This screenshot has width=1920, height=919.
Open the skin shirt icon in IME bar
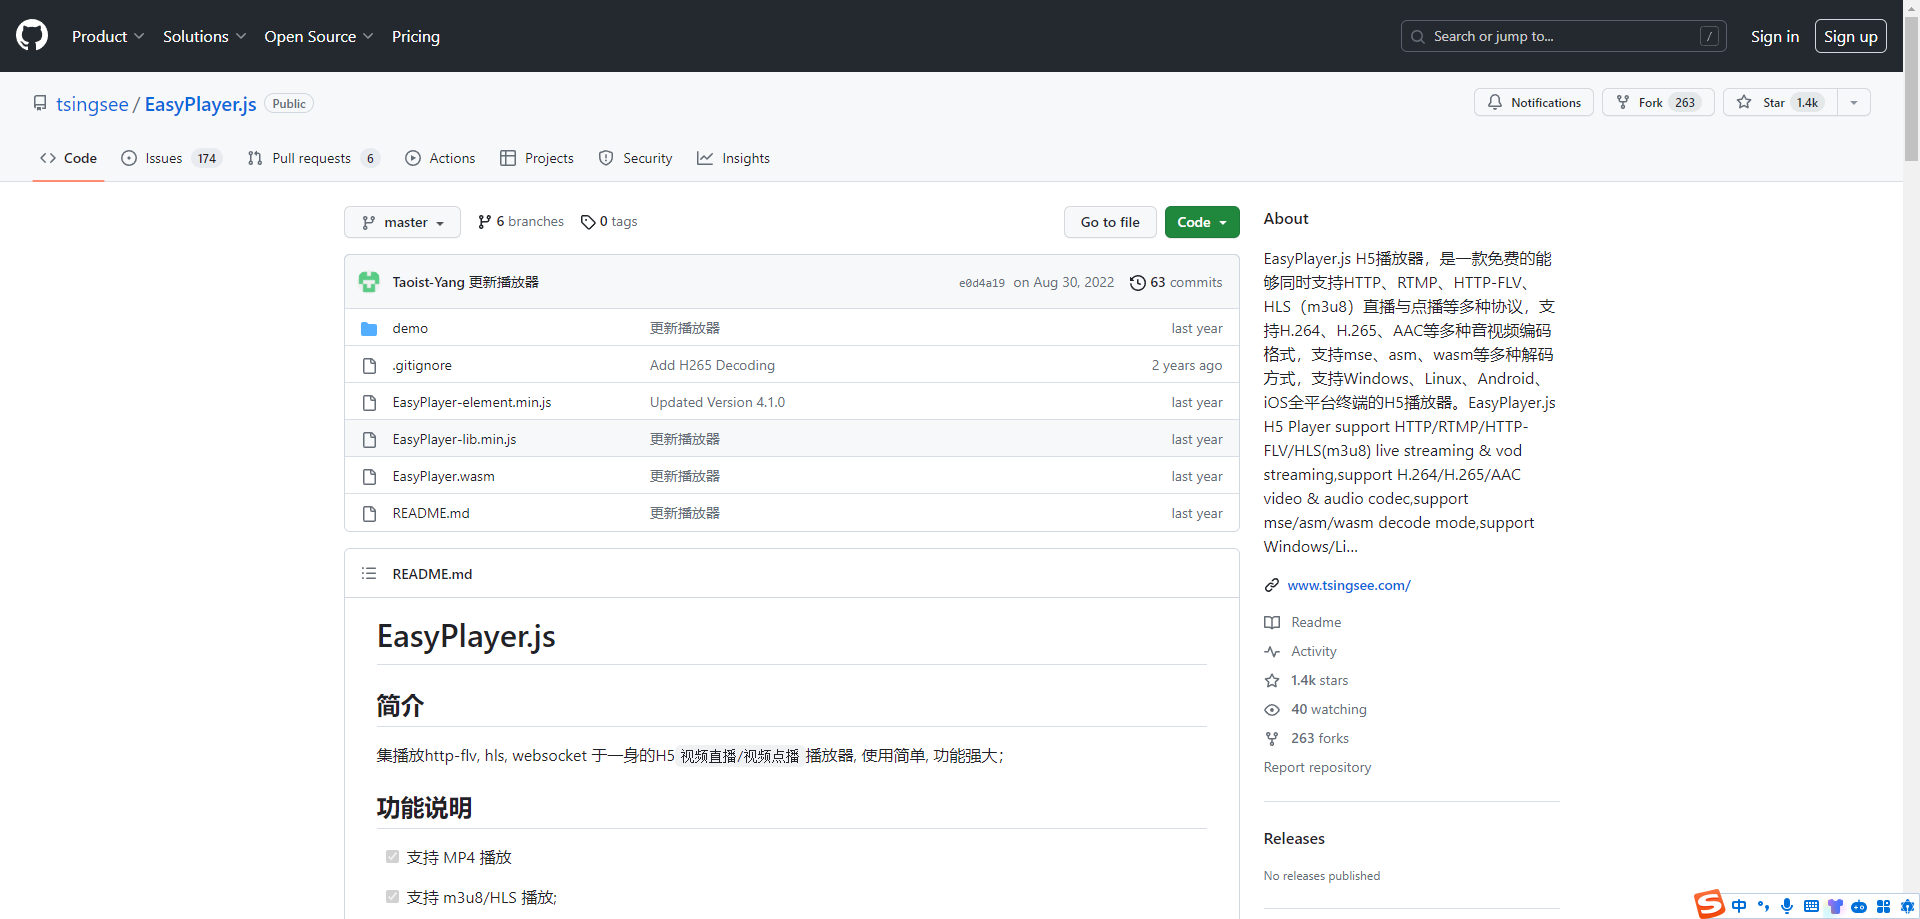point(1835,906)
